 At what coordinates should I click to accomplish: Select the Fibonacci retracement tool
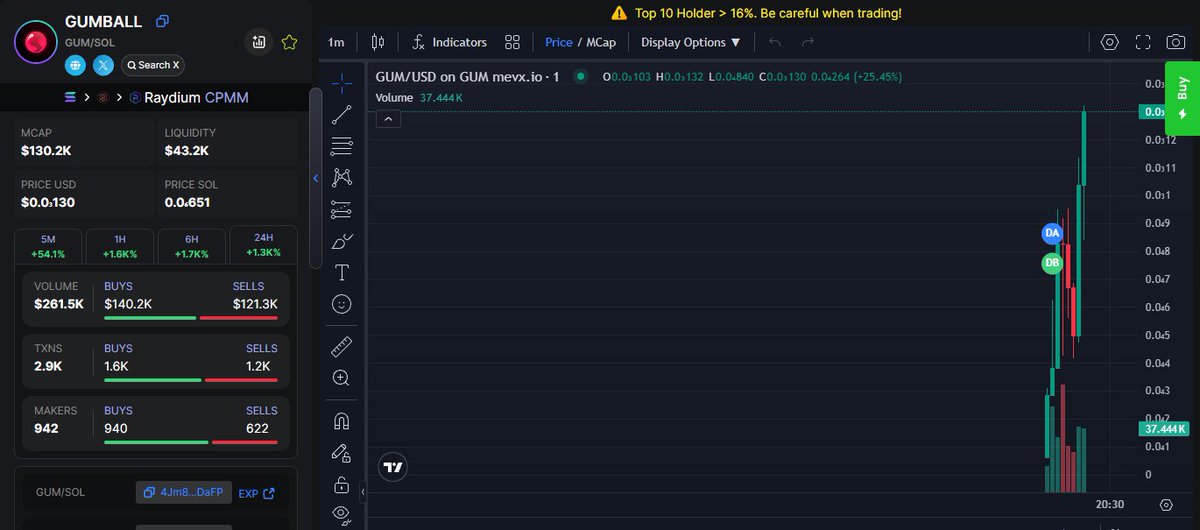pyautogui.click(x=342, y=145)
